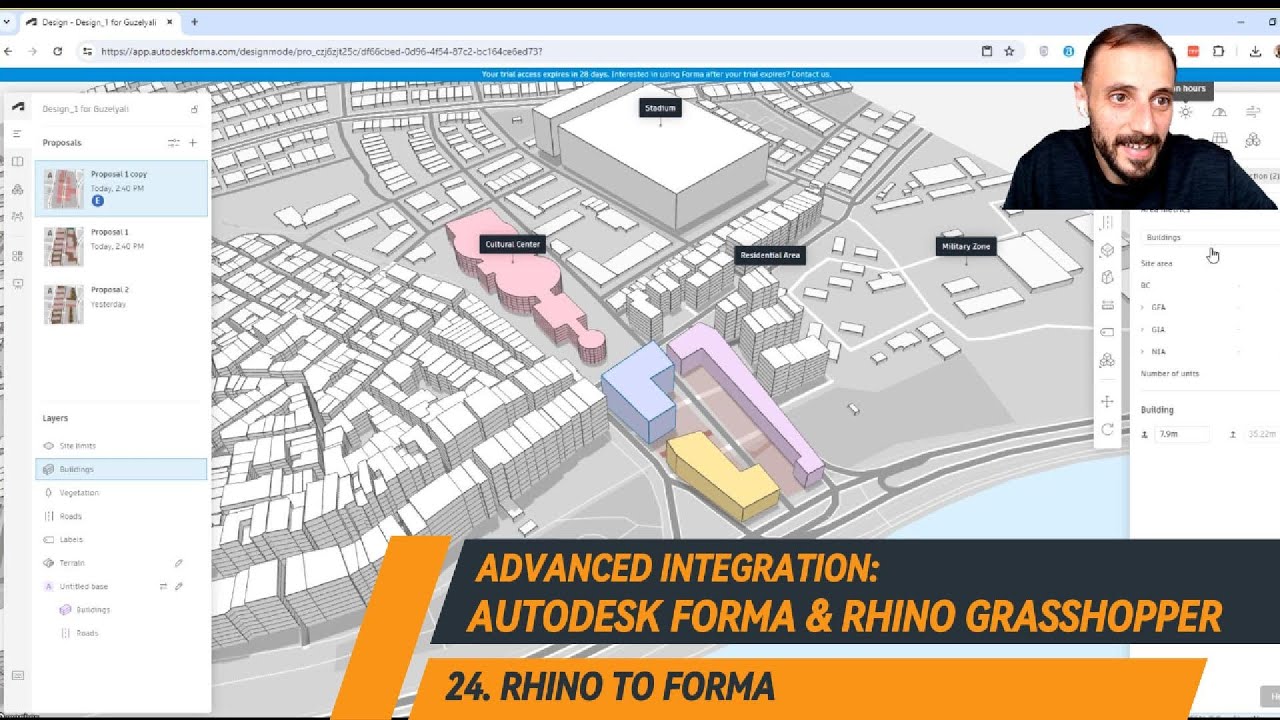The width and height of the screenshot is (1280, 720).
Task: Click the Stadium label in the map
Action: pyautogui.click(x=660, y=108)
